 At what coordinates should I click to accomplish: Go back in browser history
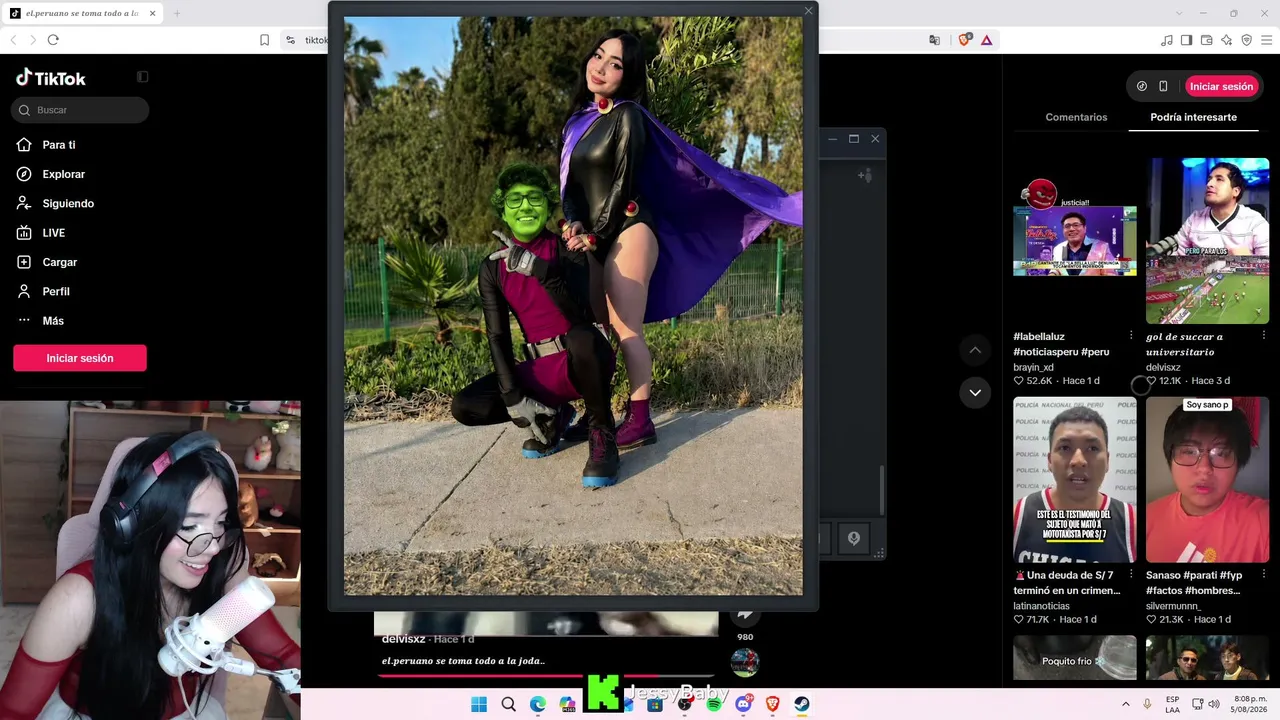click(13, 40)
